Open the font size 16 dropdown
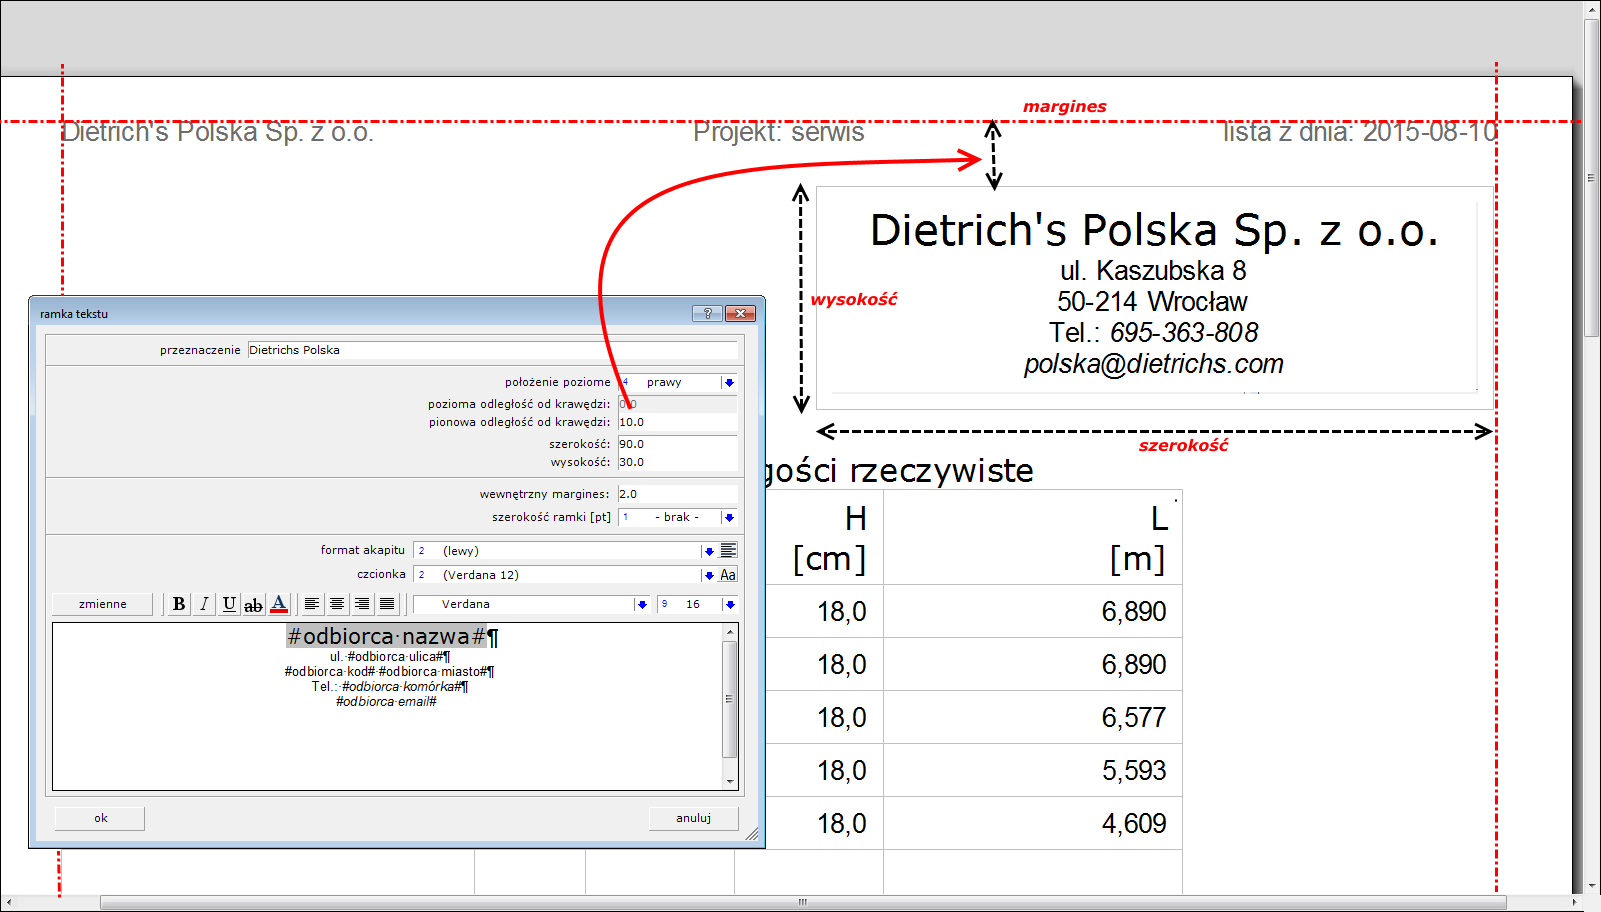1601x912 pixels. tap(730, 605)
